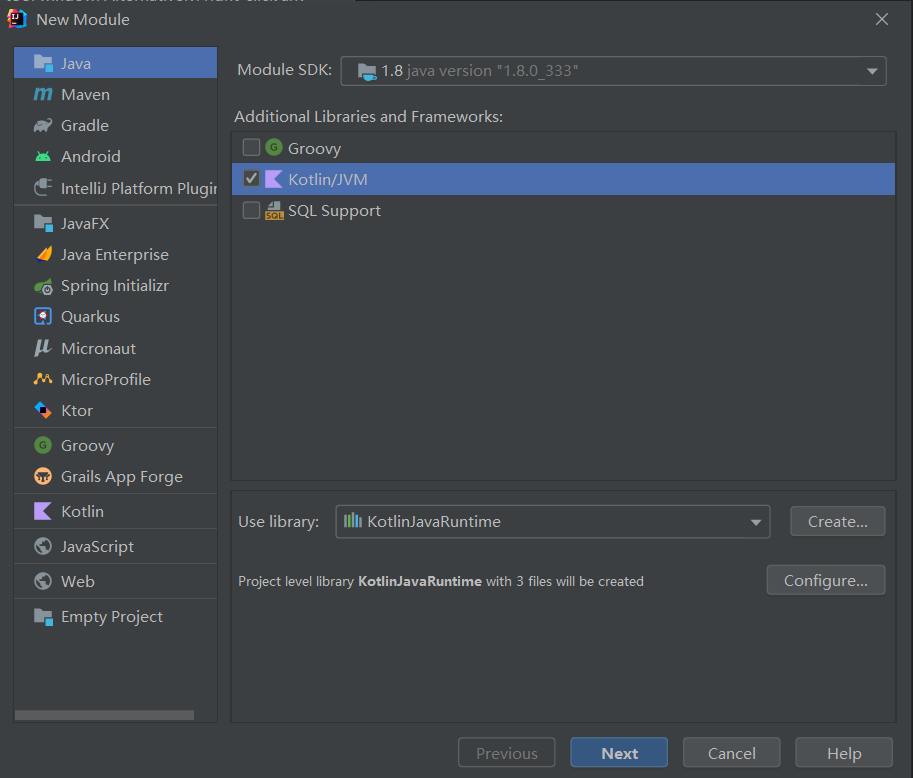Choose the Groovy icon in the sidebar

43,445
